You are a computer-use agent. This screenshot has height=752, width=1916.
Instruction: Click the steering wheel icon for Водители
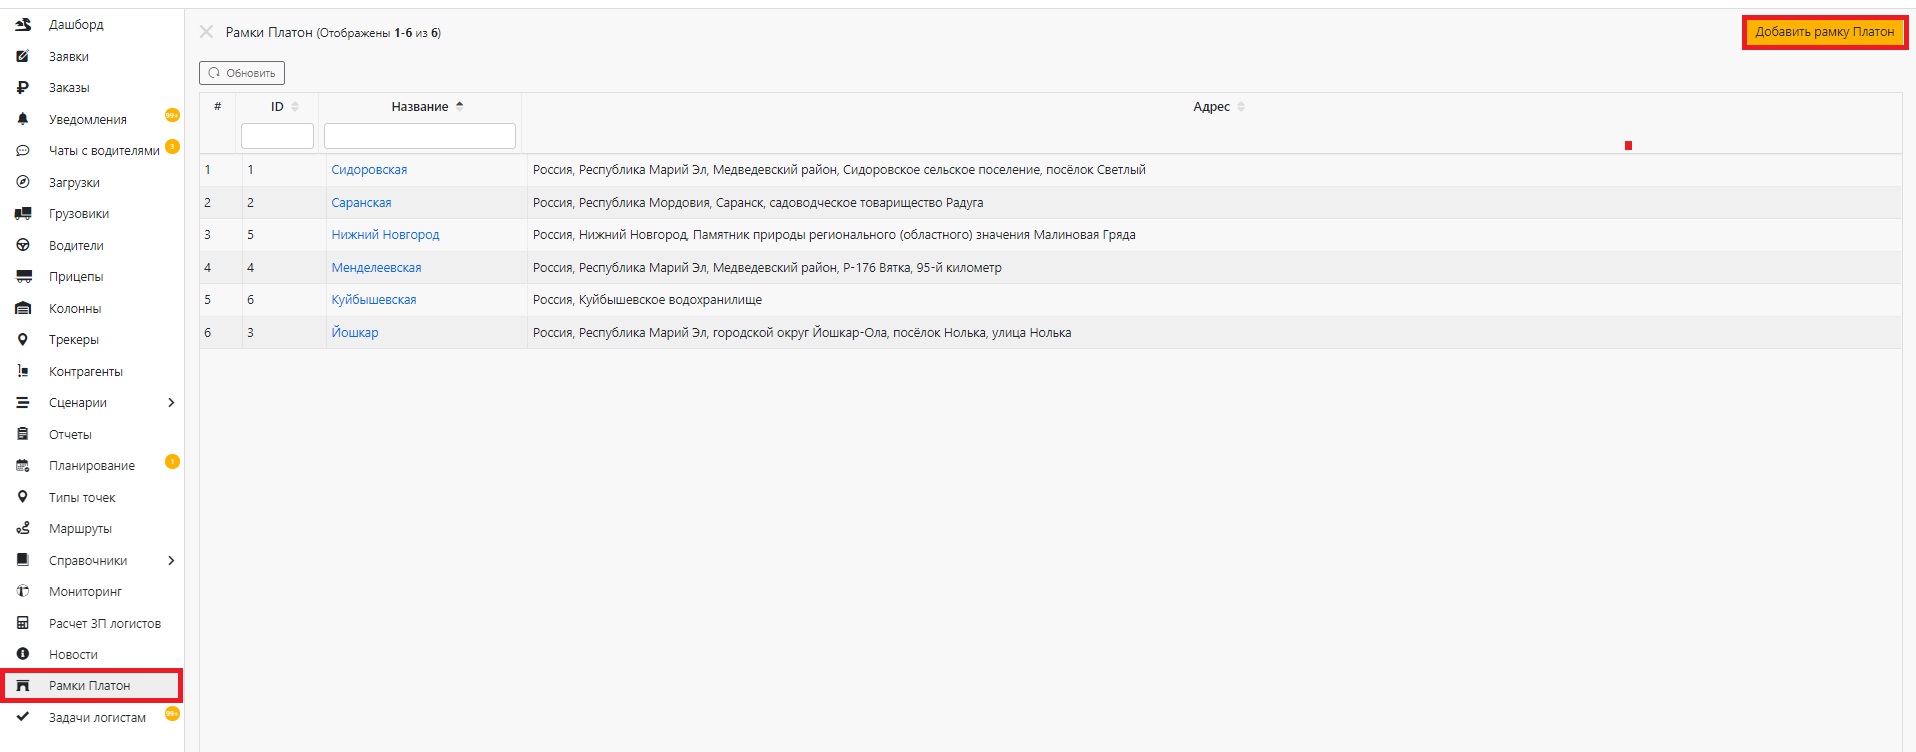[x=23, y=245]
